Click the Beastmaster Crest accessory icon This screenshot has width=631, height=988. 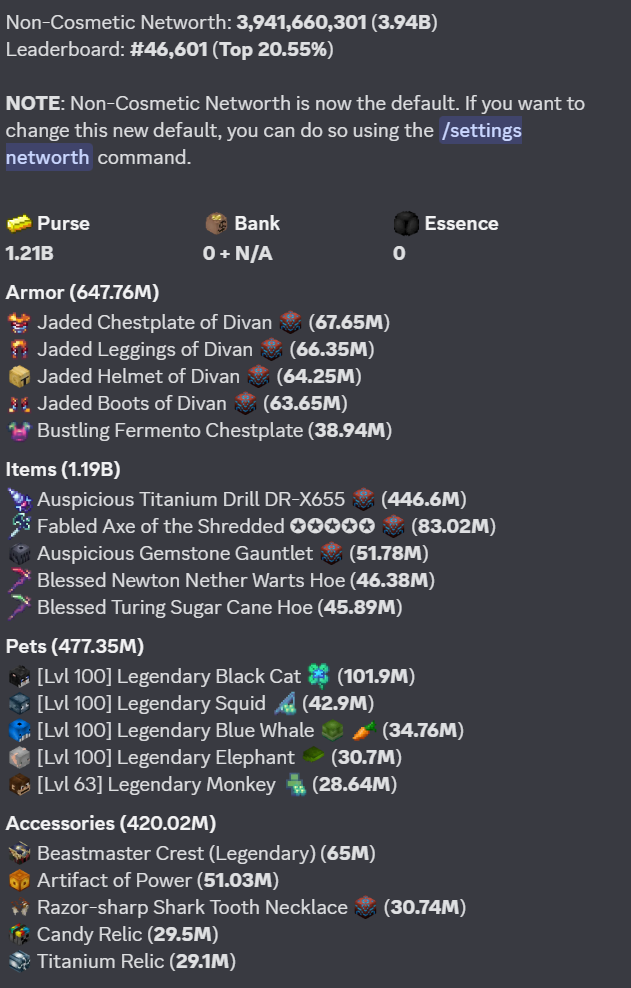click(19, 853)
